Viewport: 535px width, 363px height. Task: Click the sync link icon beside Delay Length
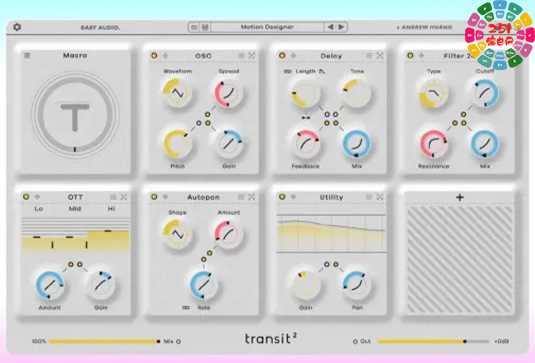tap(288, 71)
